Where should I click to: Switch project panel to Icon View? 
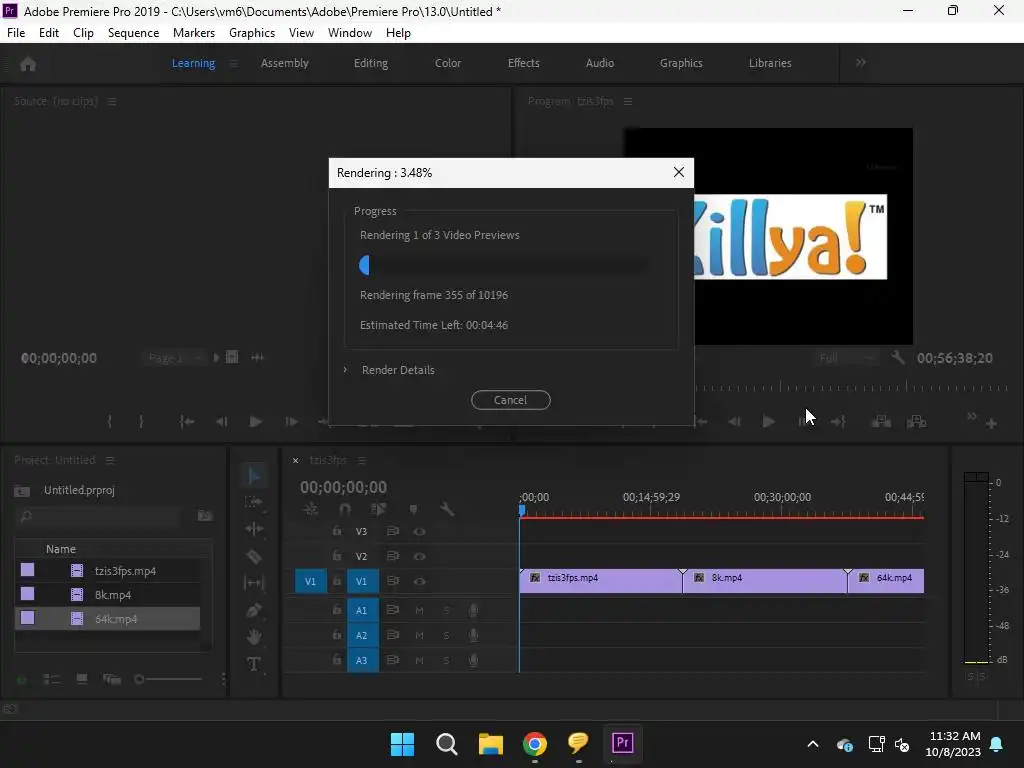(82, 679)
